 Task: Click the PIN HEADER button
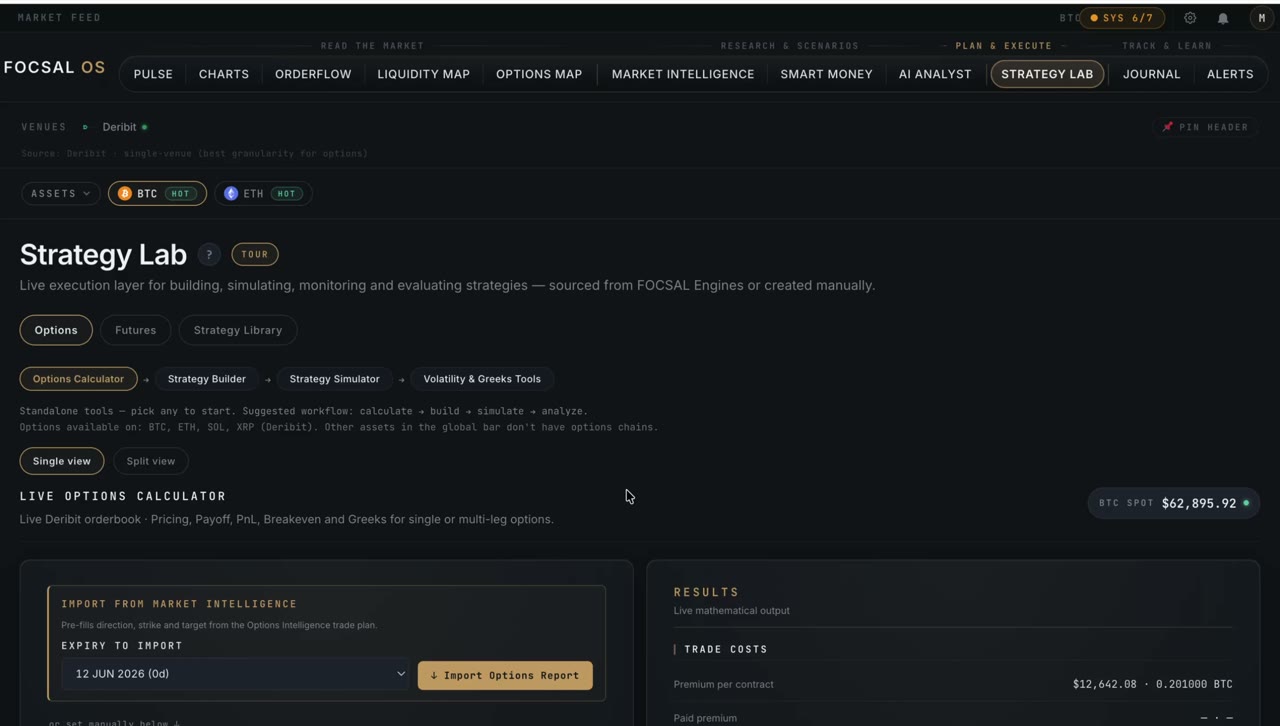[x=1205, y=127]
